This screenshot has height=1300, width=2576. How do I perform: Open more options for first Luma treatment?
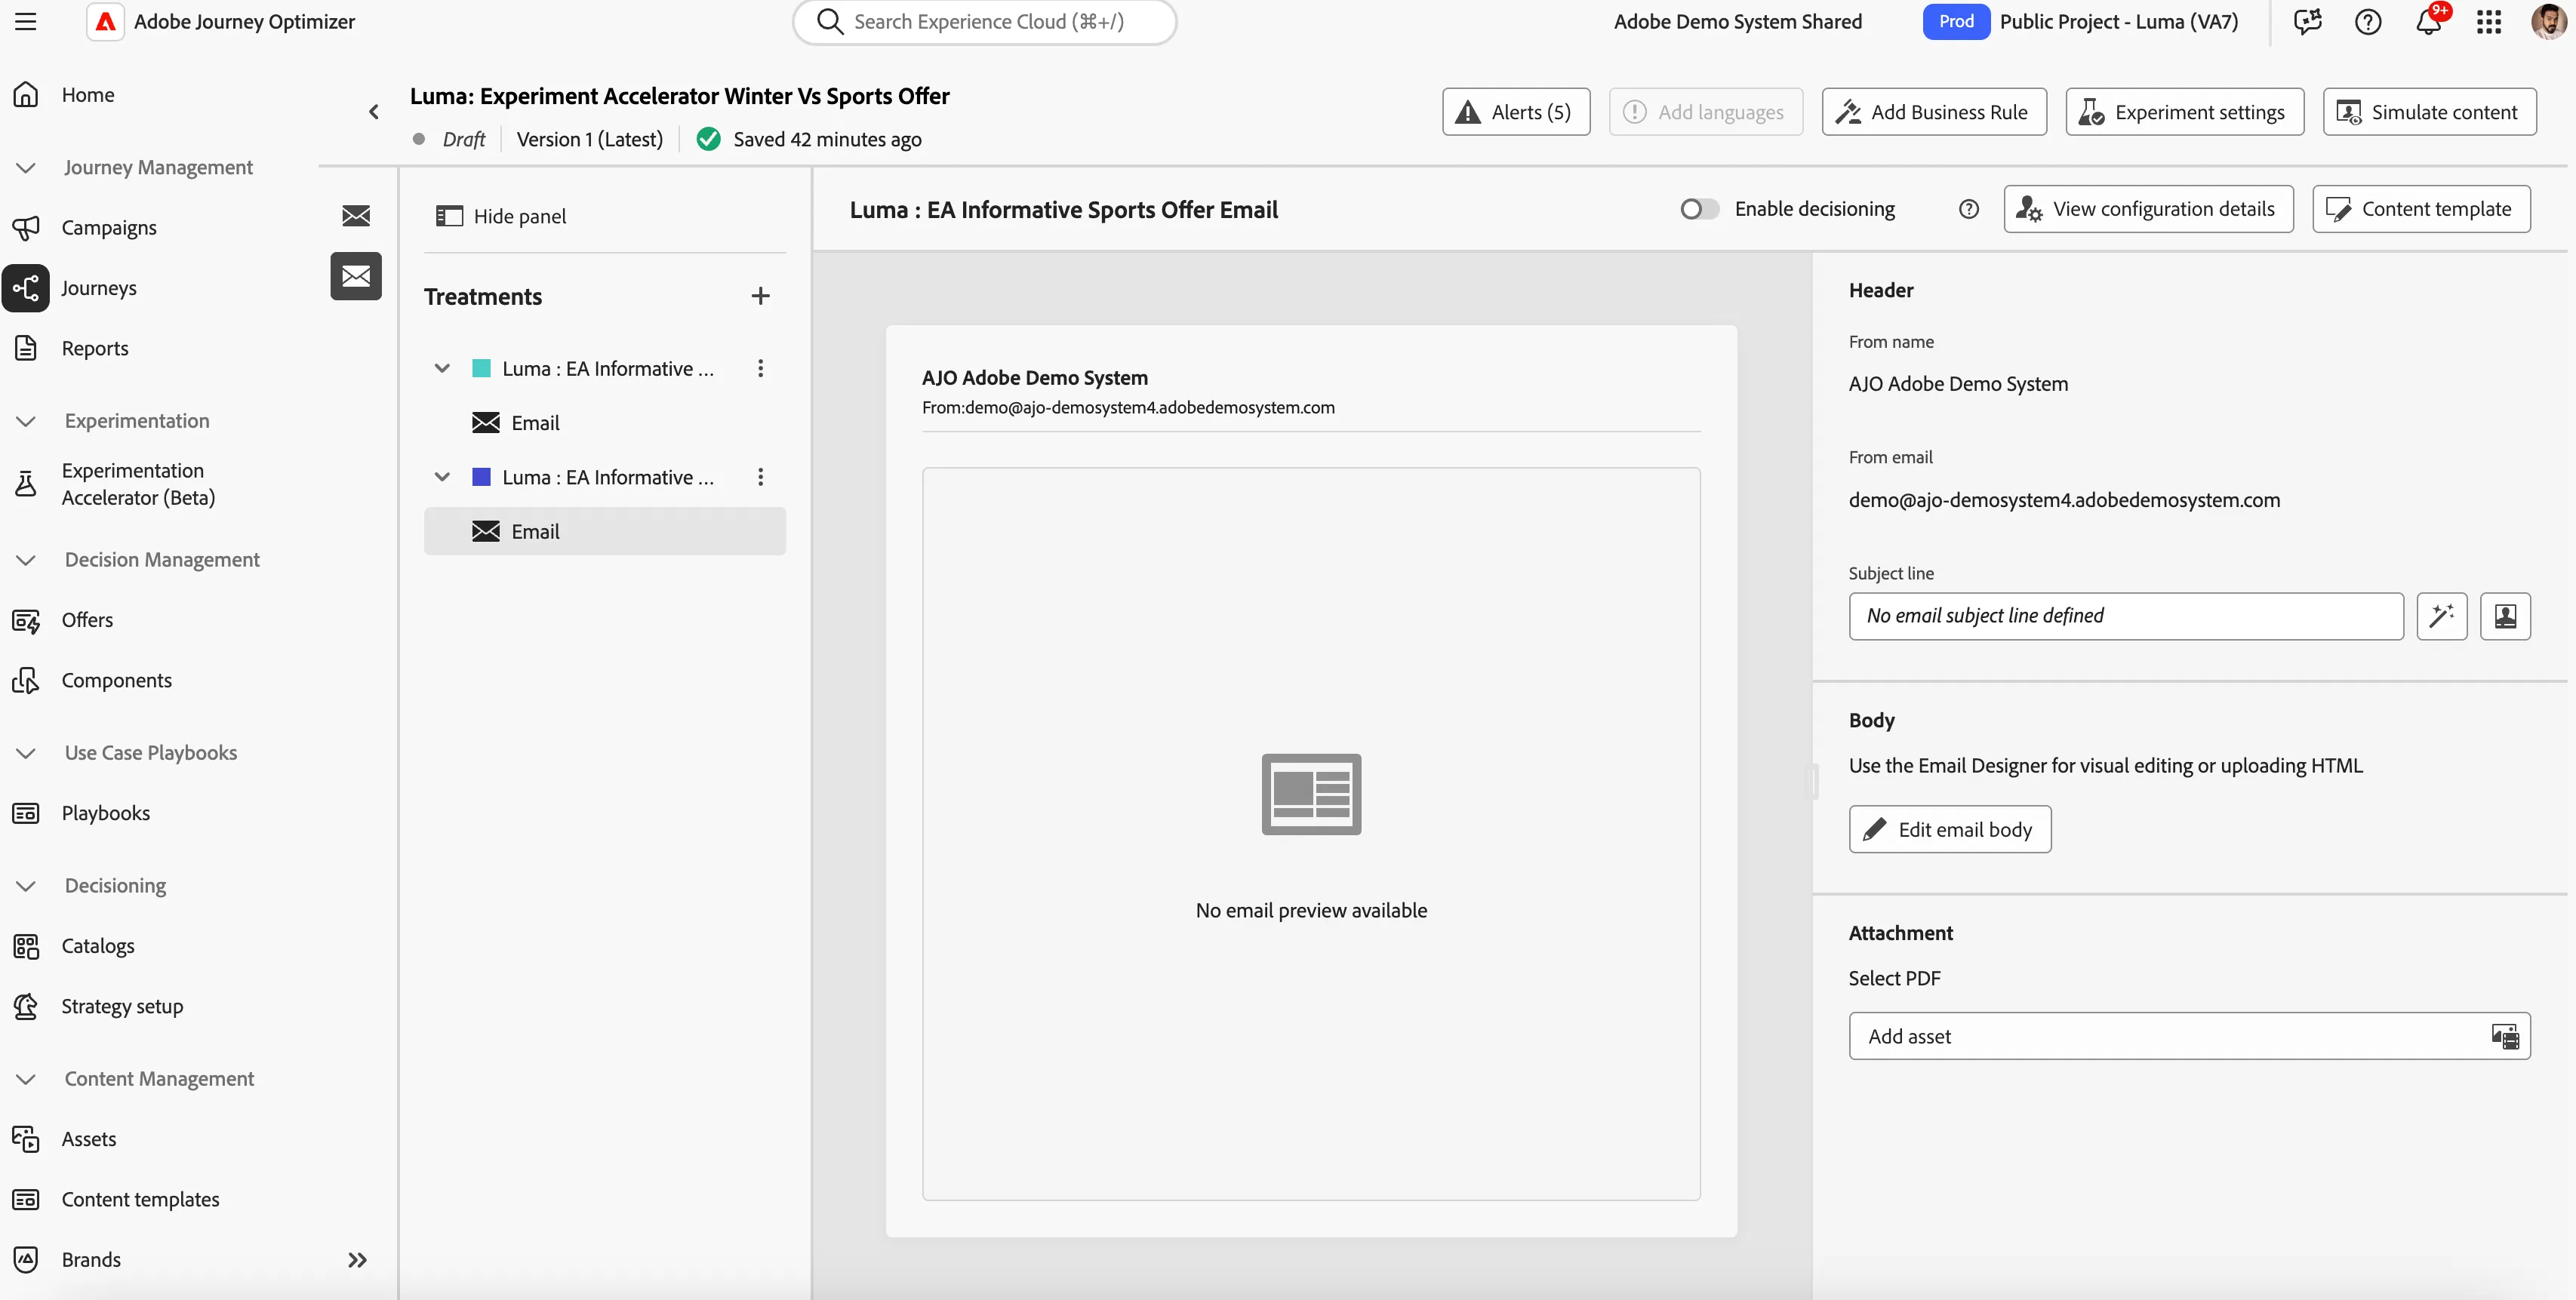click(760, 368)
